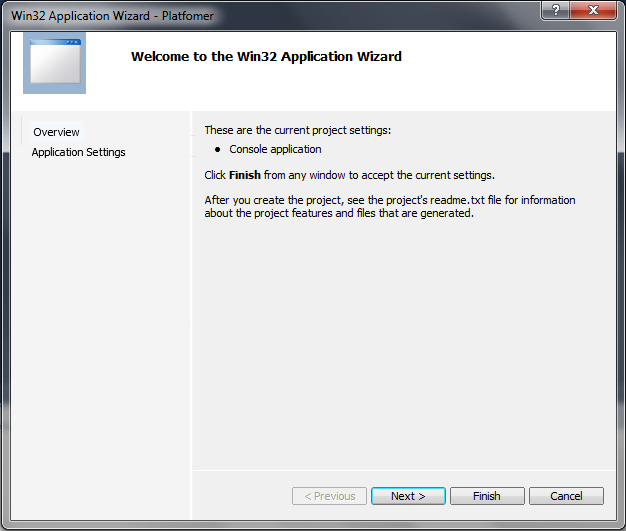Click the greyed-out < Previous button
The image size is (626, 531).
(x=329, y=496)
